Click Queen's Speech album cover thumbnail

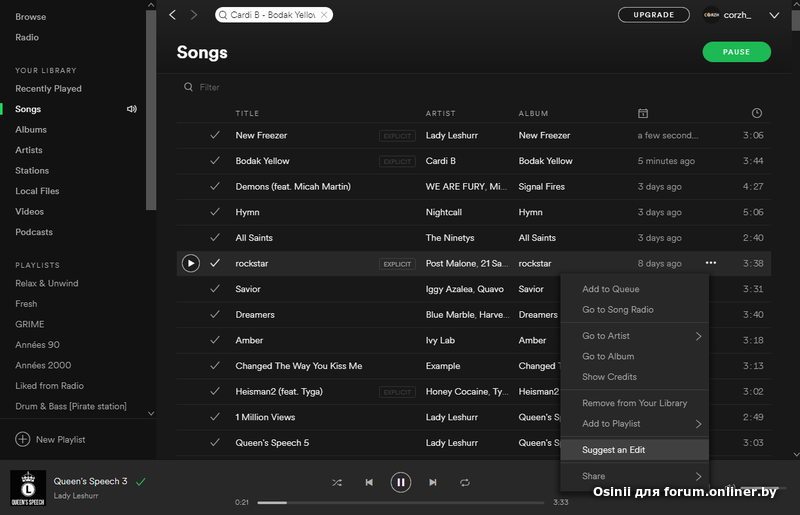coord(28,488)
